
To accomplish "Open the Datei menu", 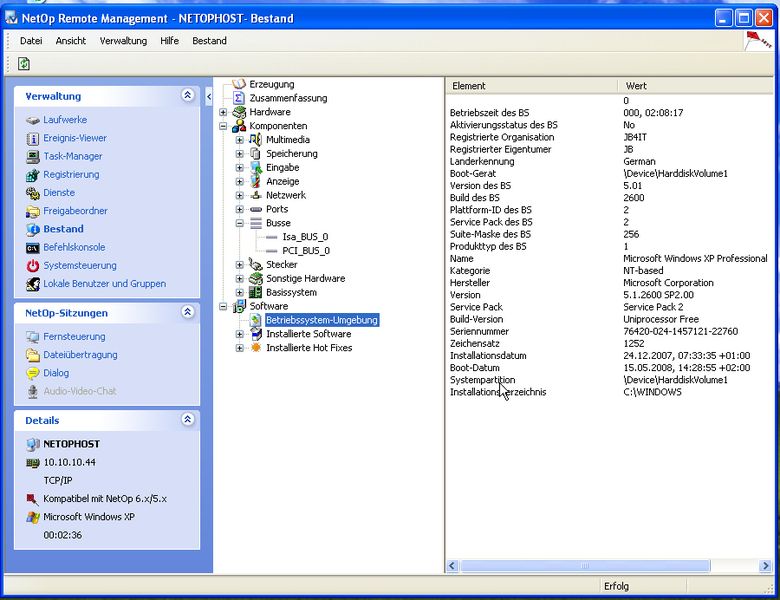I will (31, 41).
